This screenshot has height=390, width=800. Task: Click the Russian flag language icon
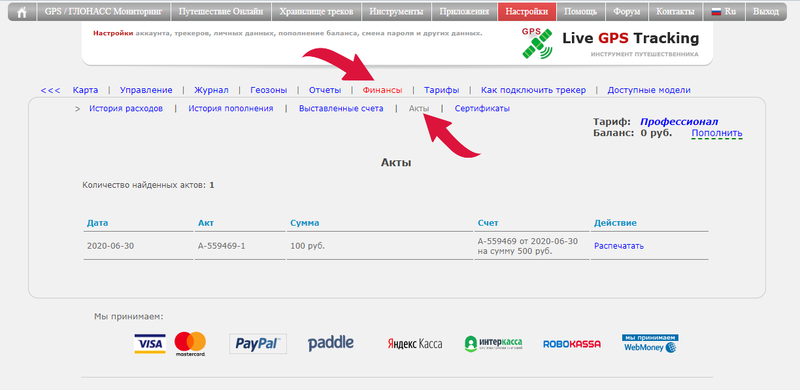[715, 11]
